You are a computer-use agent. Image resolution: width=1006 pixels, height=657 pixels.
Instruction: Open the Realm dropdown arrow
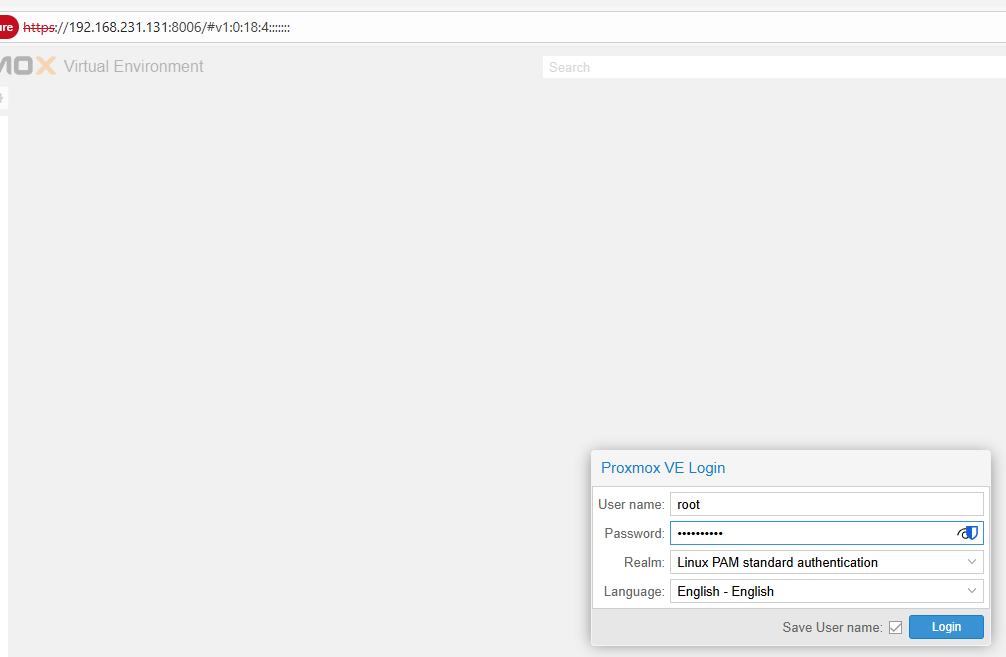[x=971, y=562]
